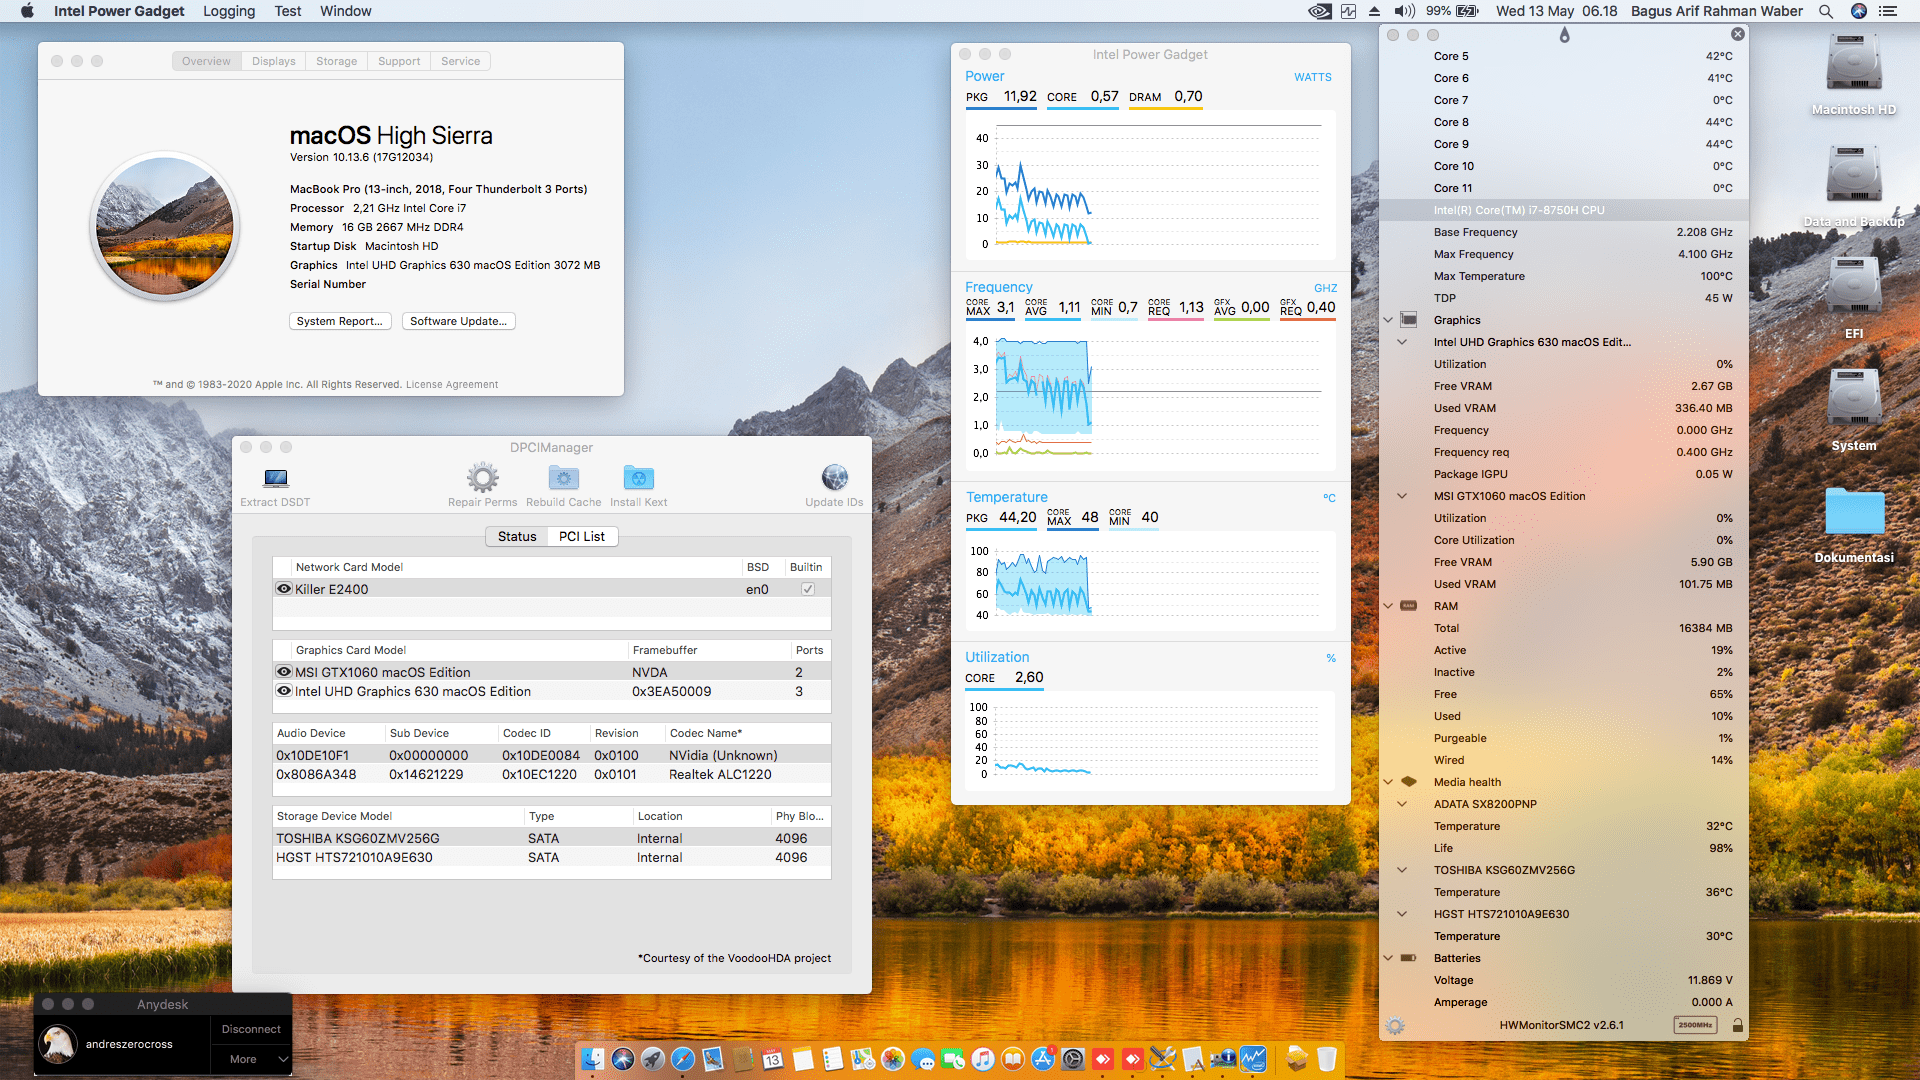
Task: Open Intel Power Gadget dock icon
Action: tap(1253, 1059)
